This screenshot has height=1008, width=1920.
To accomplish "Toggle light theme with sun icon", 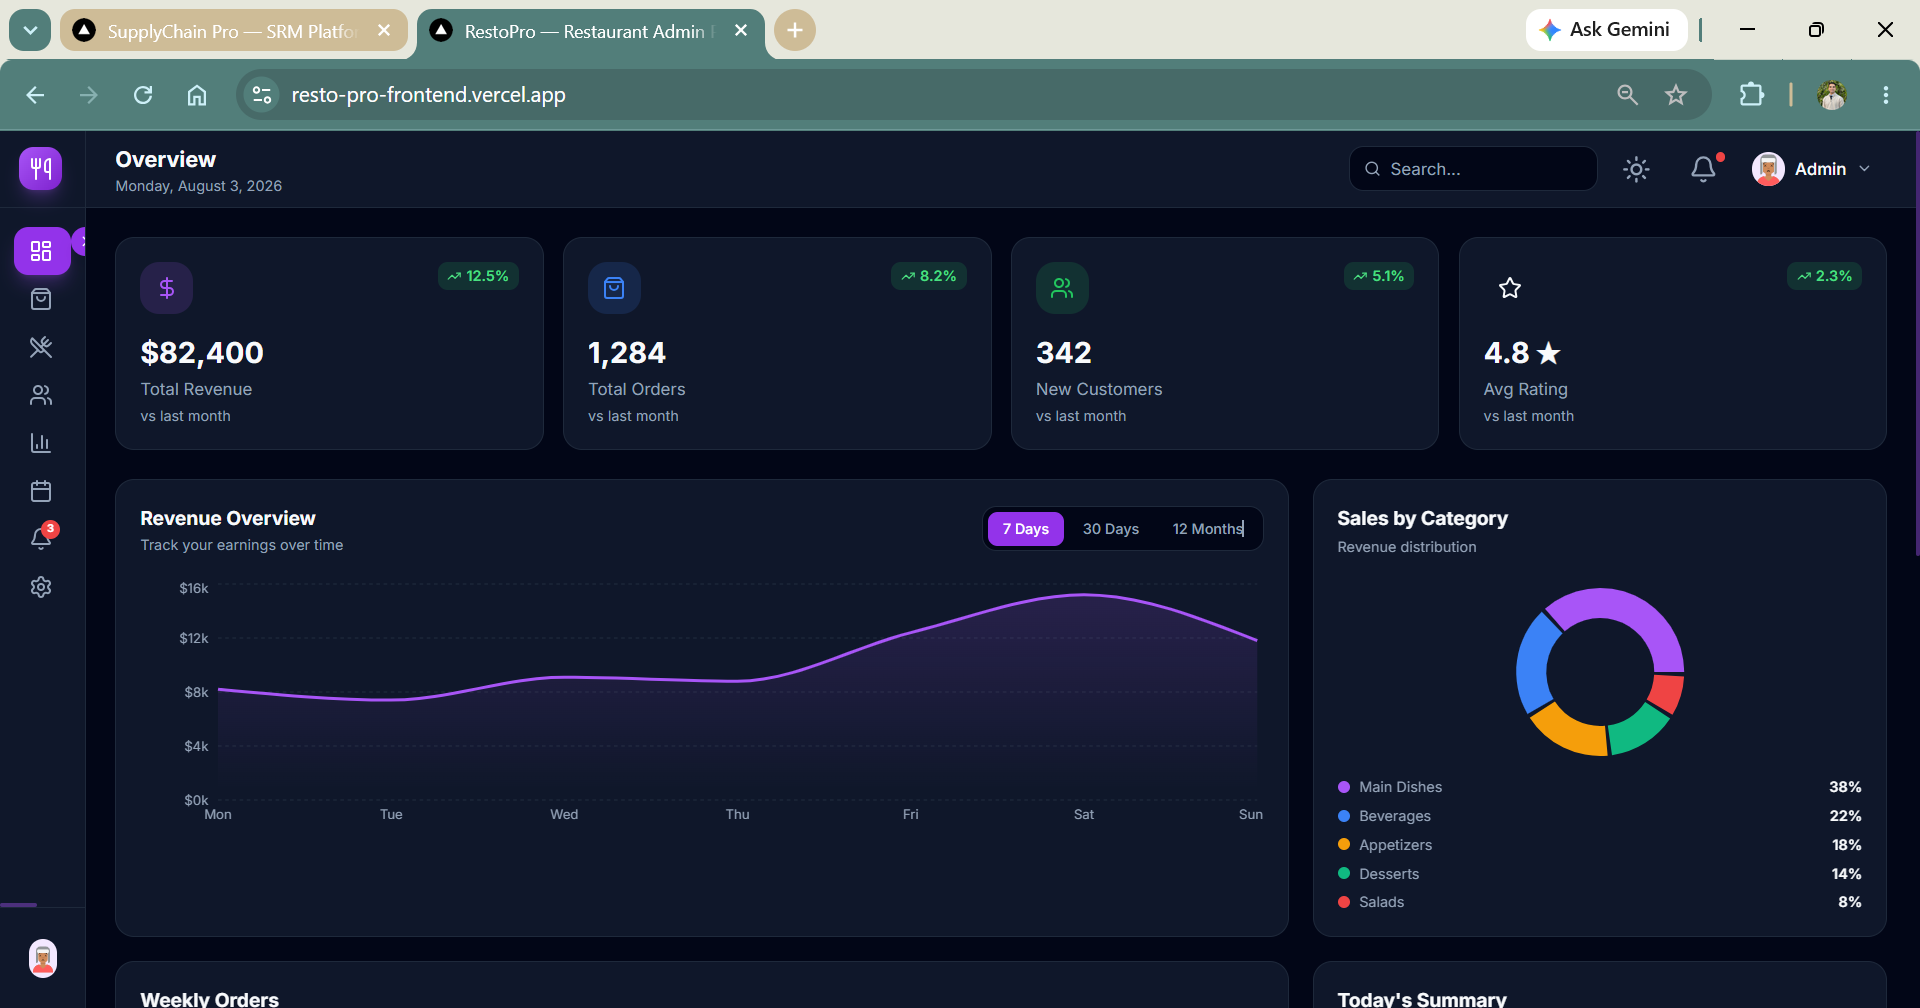I will (x=1636, y=169).
